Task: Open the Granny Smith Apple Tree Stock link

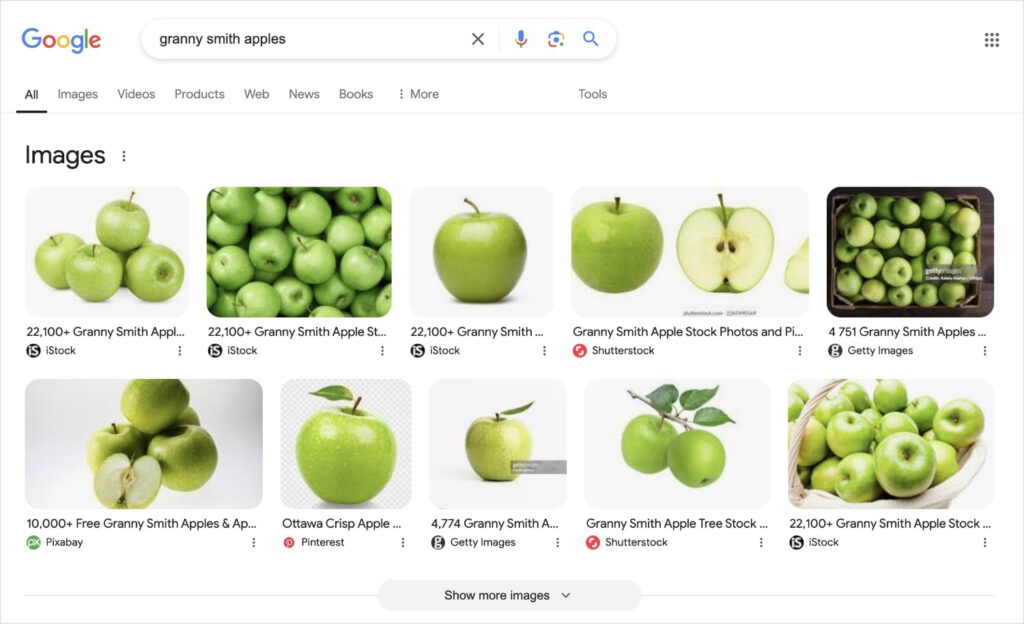Action: pos(676,523)
